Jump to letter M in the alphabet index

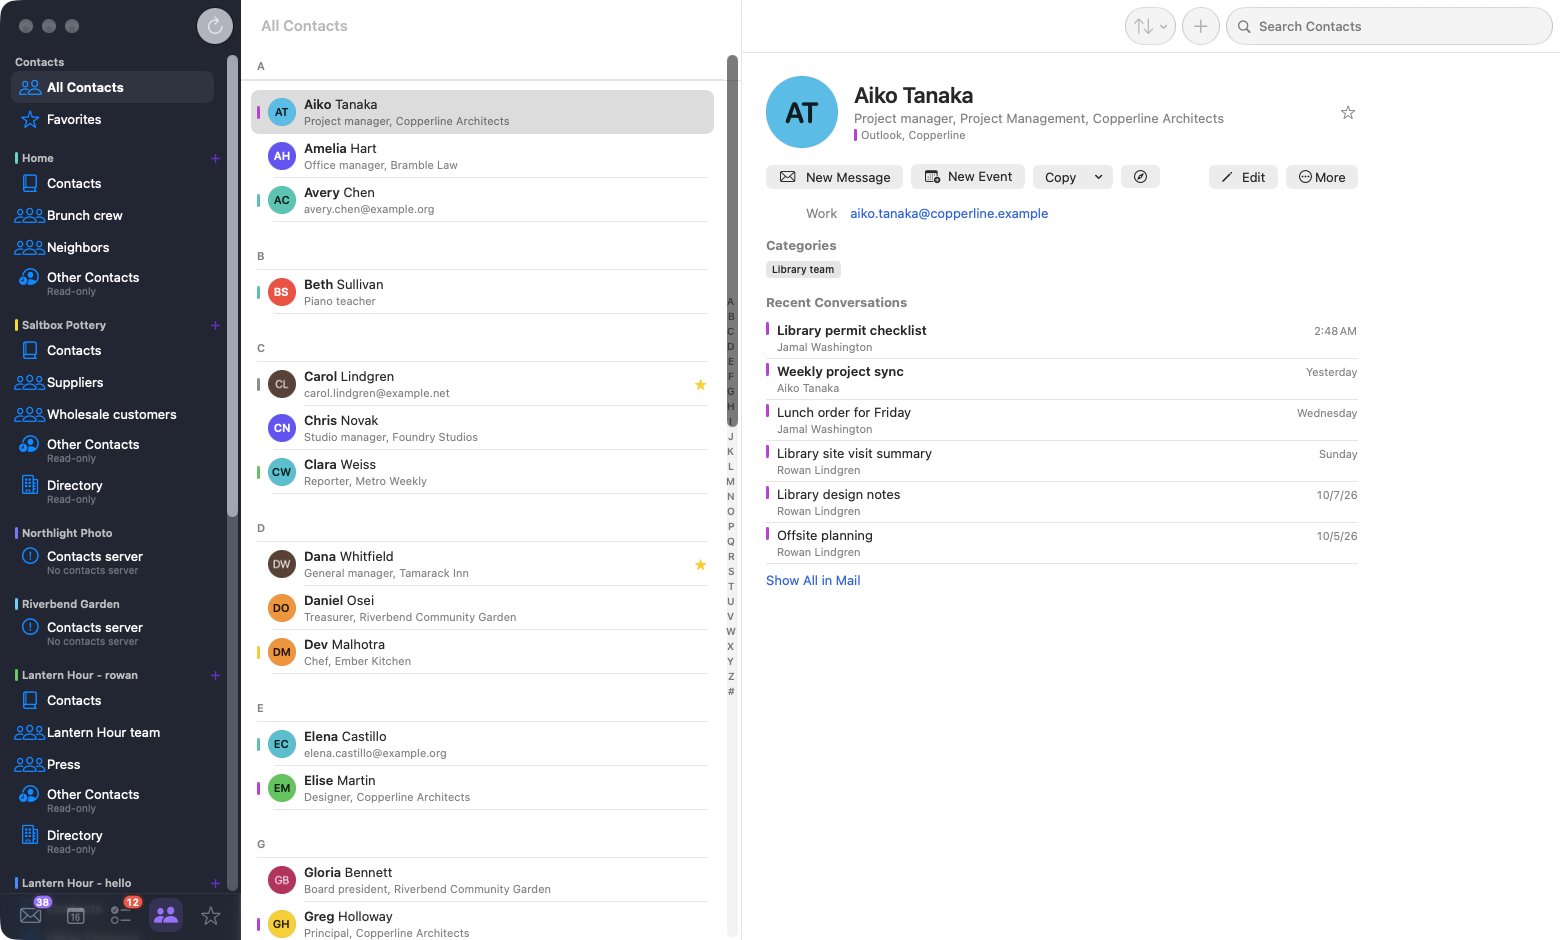tap(730, 482)
